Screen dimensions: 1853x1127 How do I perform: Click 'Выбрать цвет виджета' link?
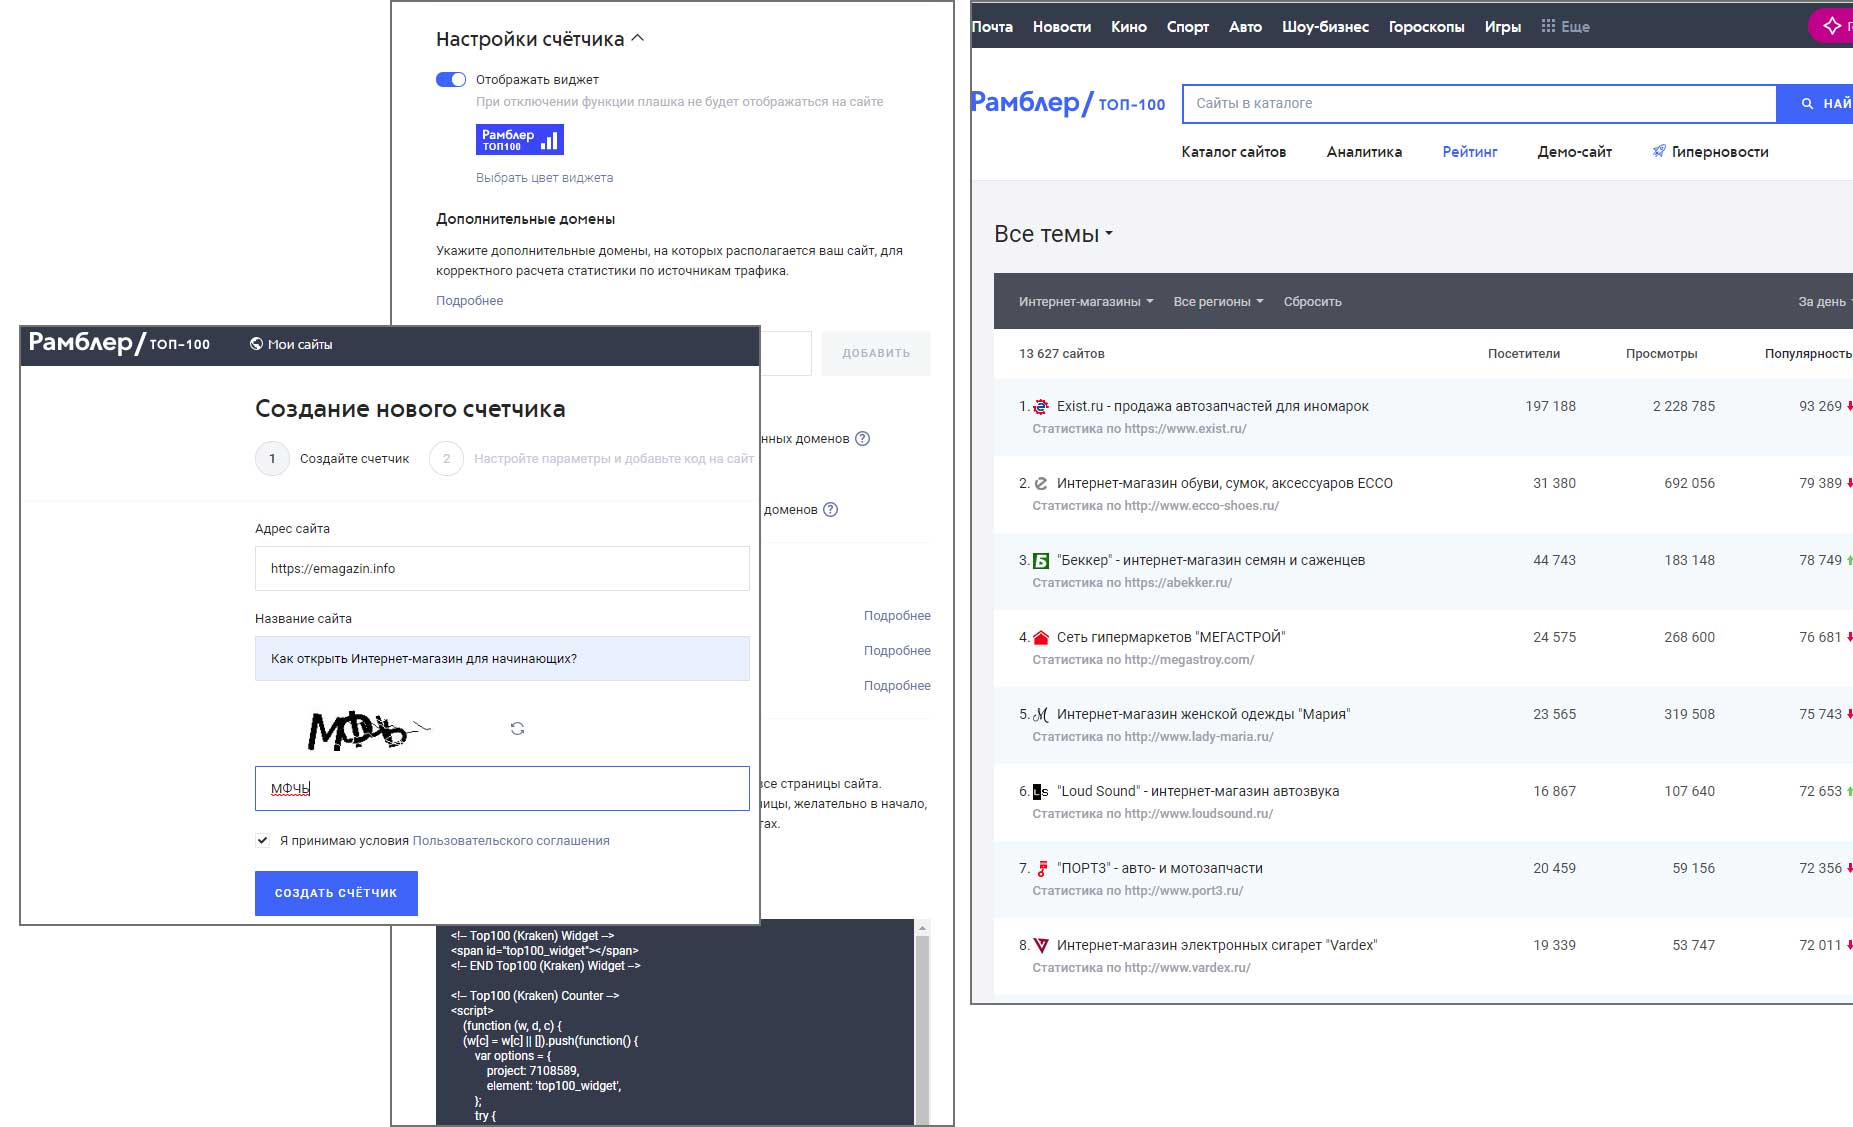544,177
